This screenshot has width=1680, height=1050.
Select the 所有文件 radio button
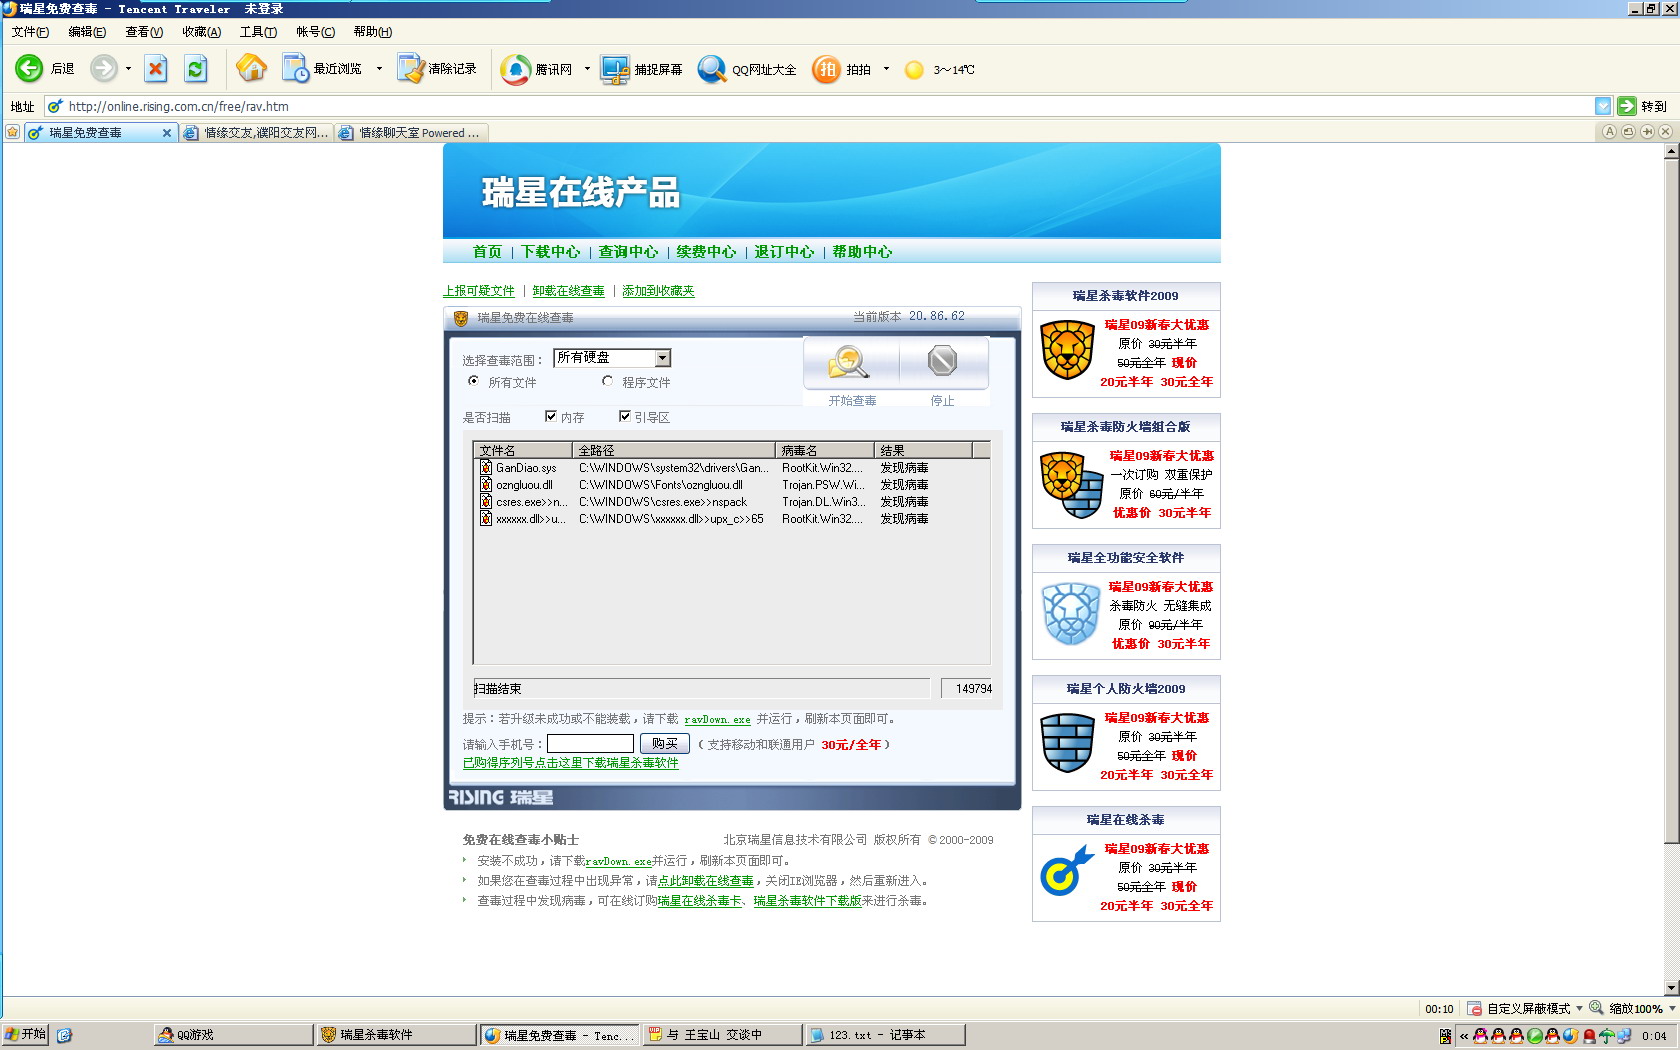473,381
